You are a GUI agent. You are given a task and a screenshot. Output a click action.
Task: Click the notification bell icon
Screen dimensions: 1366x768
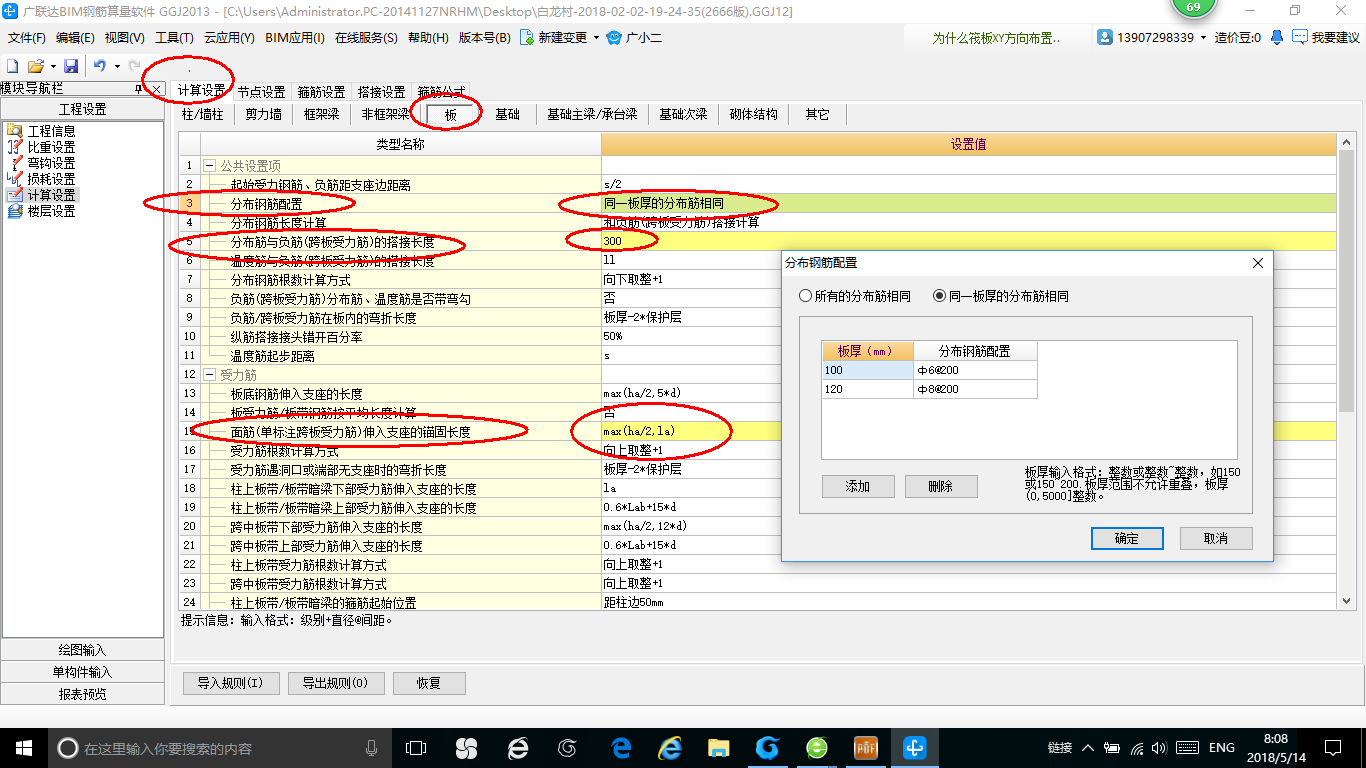1277,38
